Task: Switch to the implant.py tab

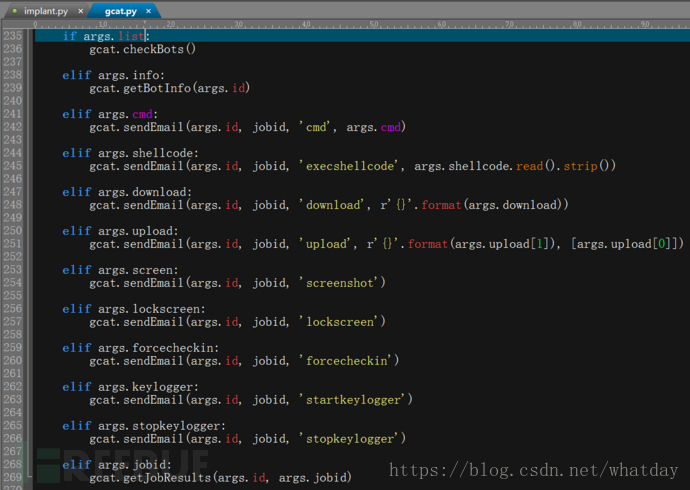Action: 46,11
